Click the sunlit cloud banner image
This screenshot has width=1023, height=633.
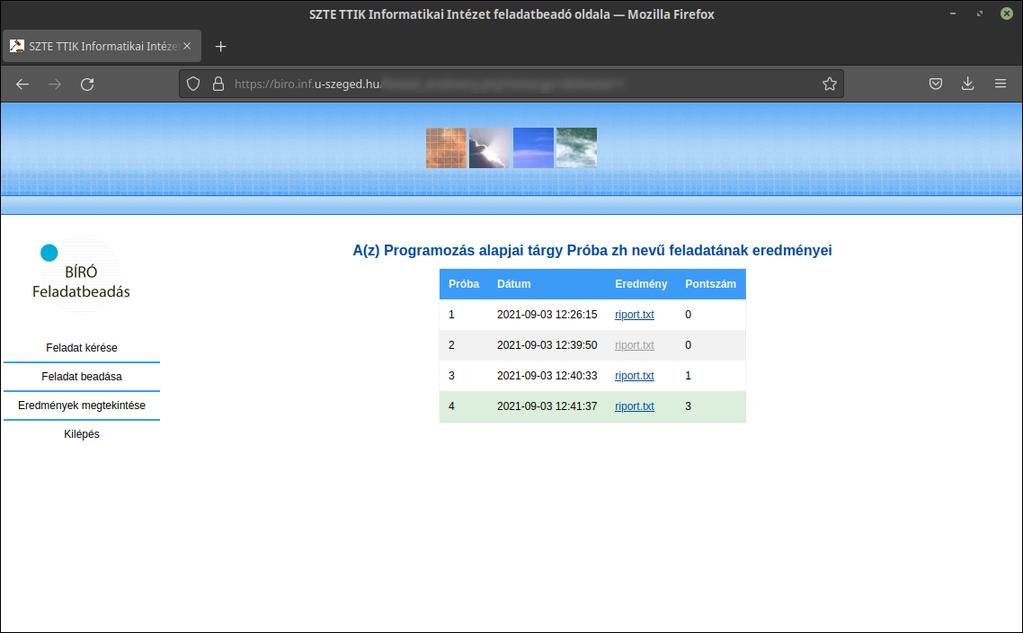(489, 148)
